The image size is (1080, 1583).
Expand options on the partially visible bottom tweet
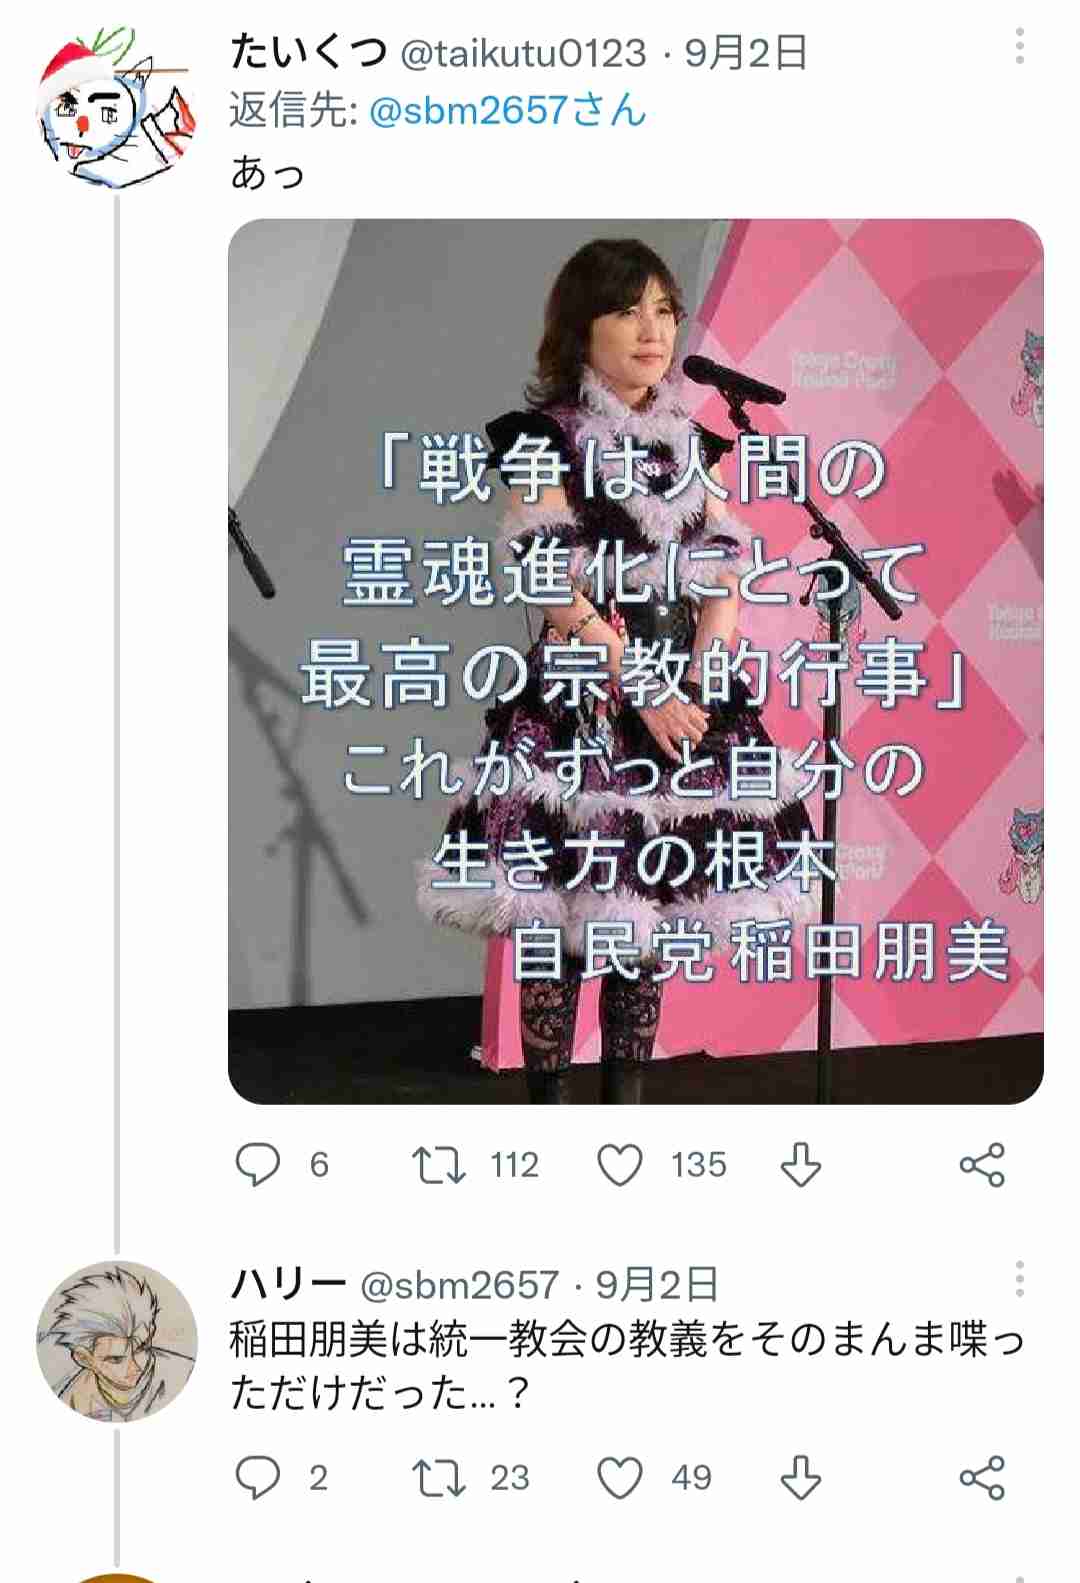1019,1578
